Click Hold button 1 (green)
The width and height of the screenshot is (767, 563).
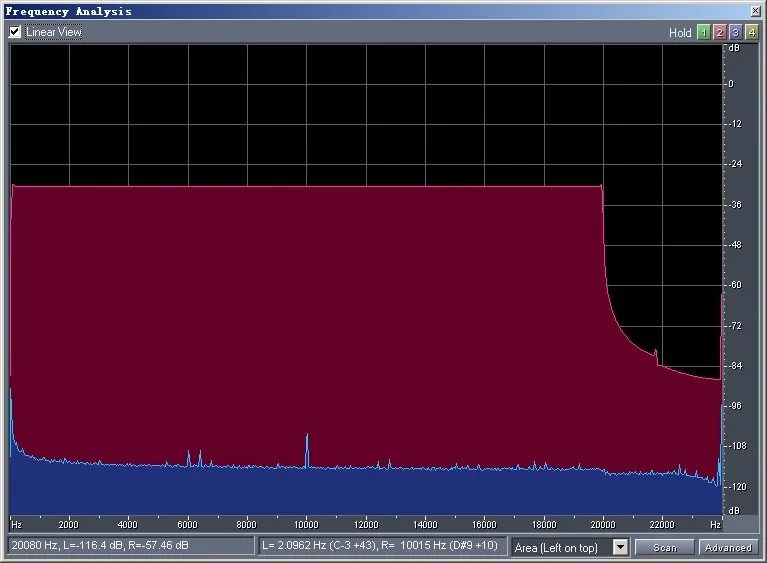coord(703,32)
